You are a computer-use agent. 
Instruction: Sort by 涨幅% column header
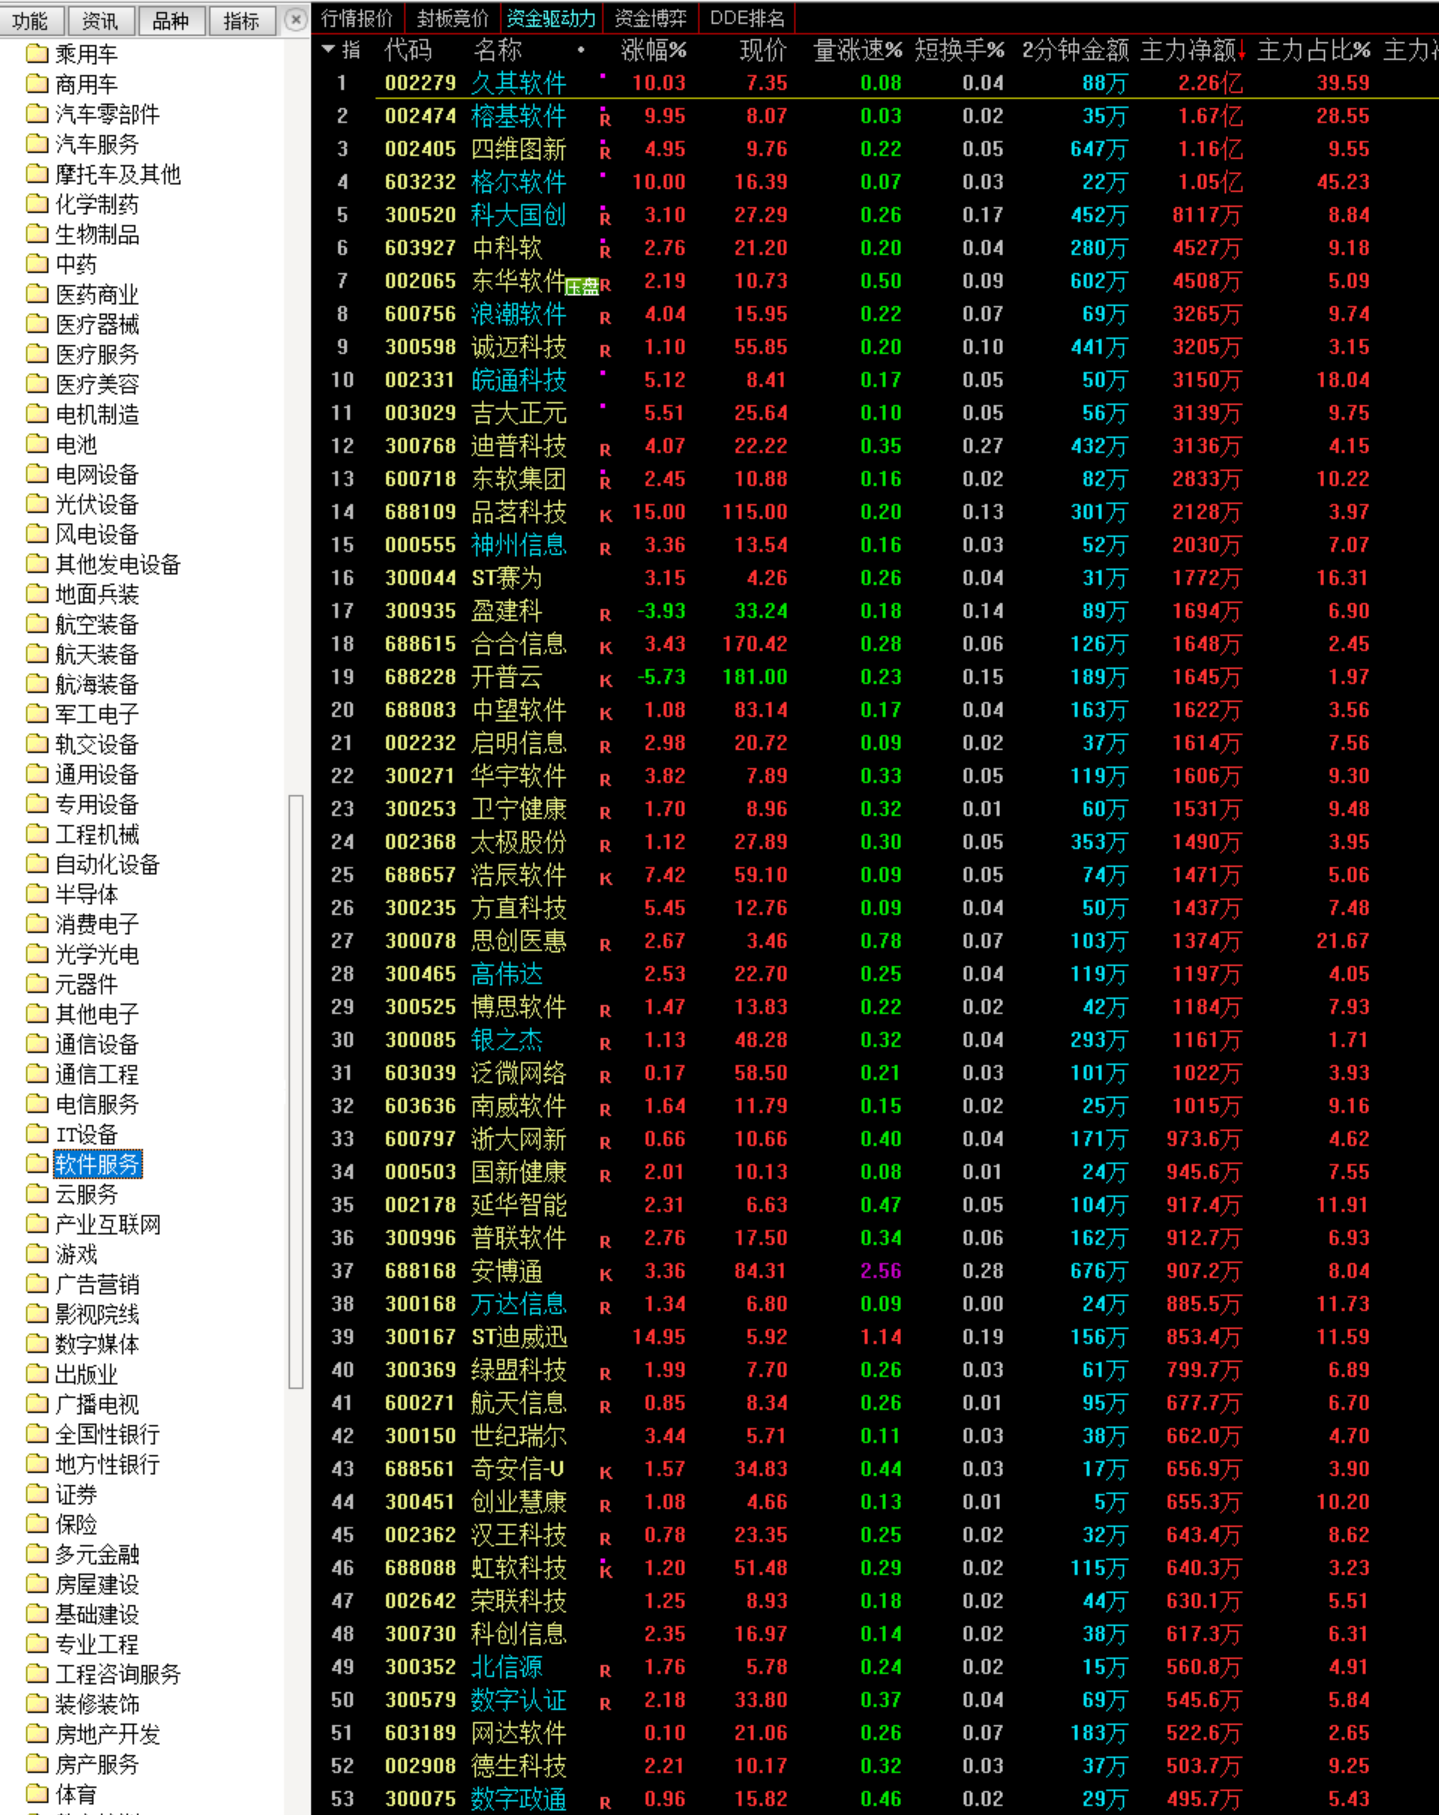tap(654, 50)
